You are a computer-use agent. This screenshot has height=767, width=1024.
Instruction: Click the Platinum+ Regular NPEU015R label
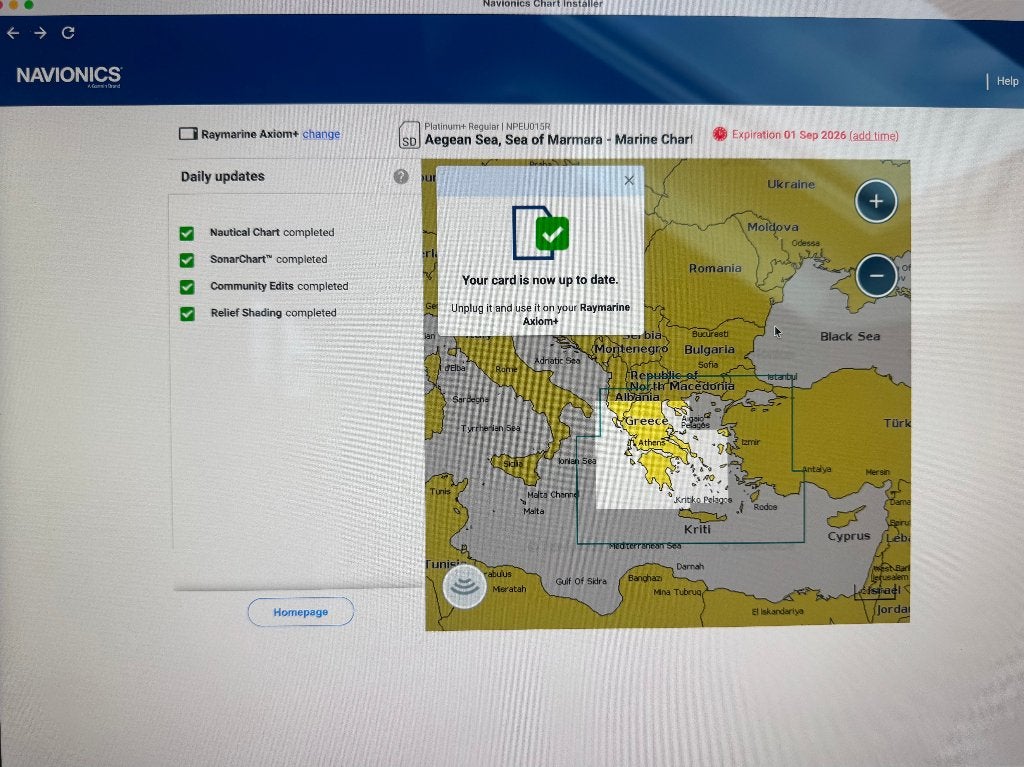coord(487,126)
